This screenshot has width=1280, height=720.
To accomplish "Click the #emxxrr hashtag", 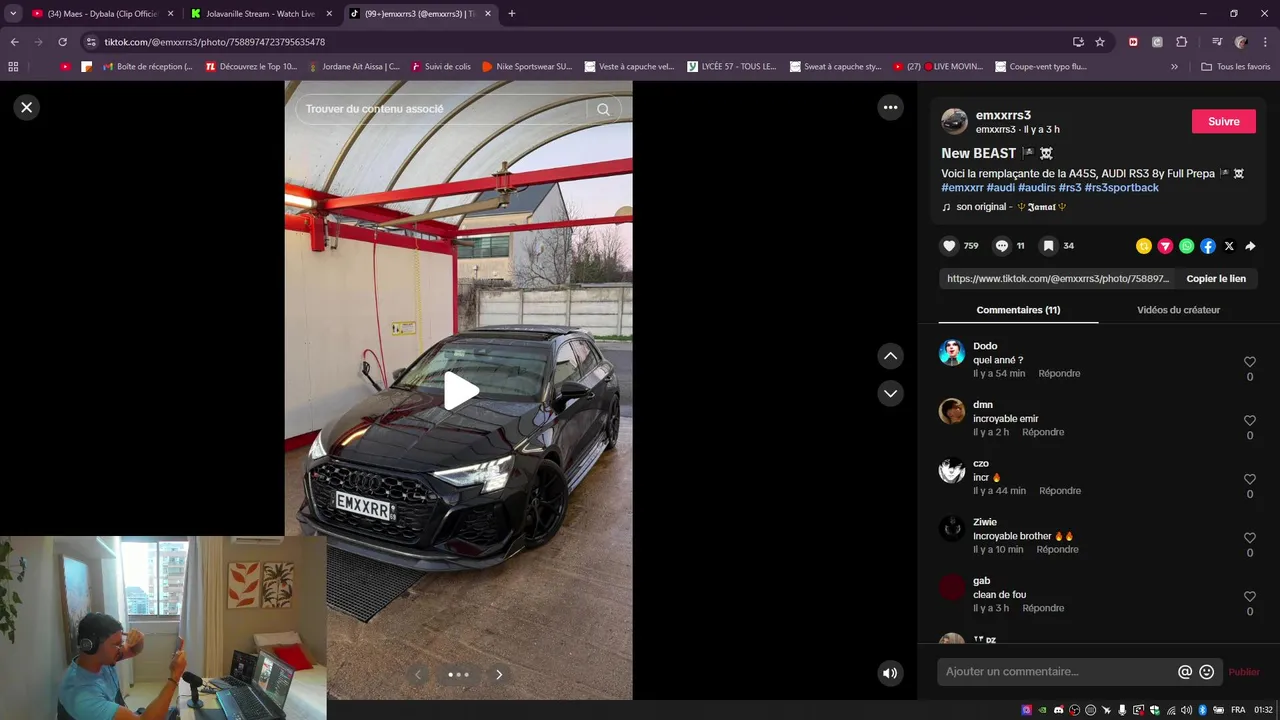I will coord(962,188).
